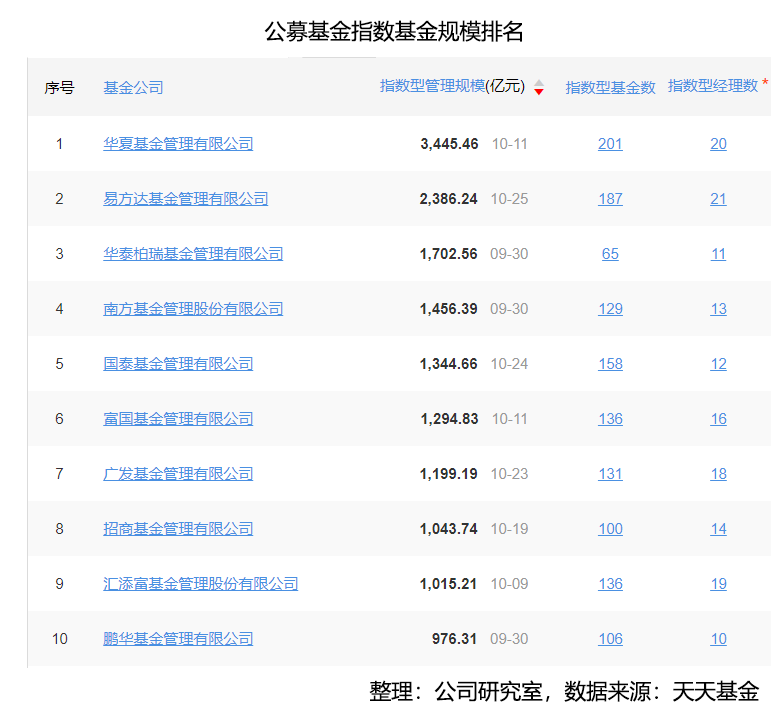783x718 pixels.
Task: Click manager count 10 for 鹏华基金
Action: (718, 638)
